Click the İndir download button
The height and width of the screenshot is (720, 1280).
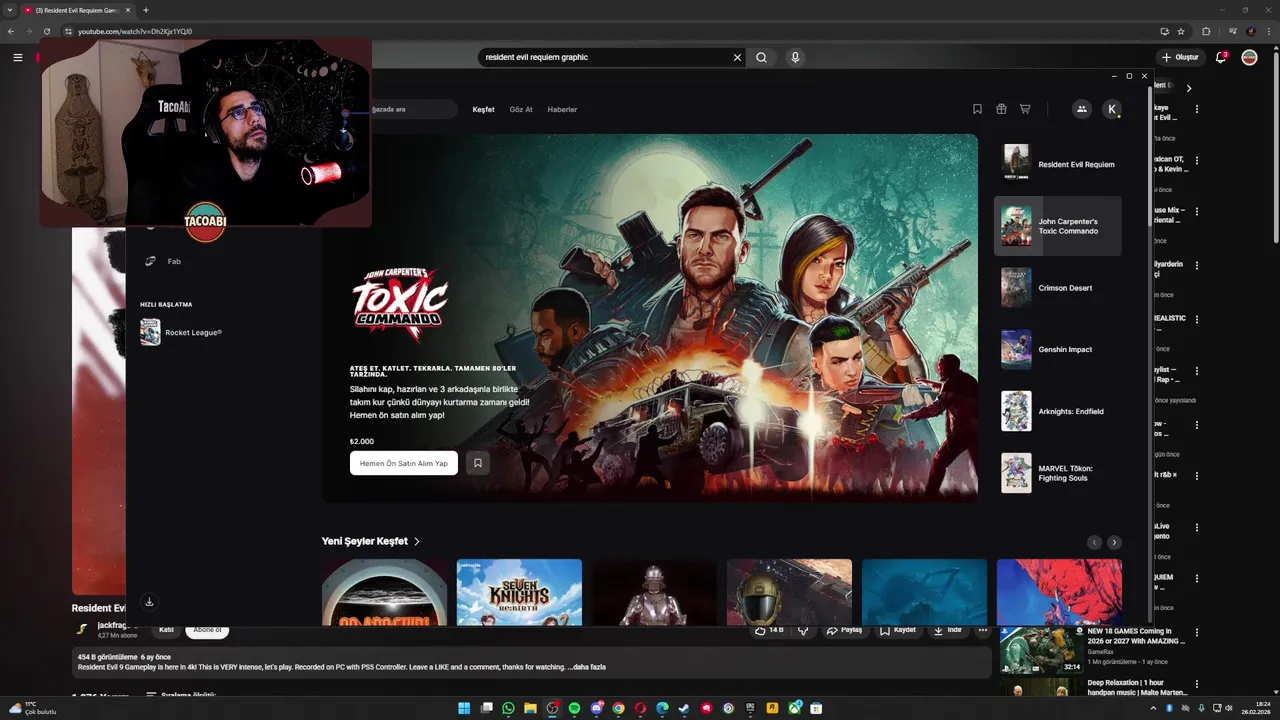pos(947,630)
